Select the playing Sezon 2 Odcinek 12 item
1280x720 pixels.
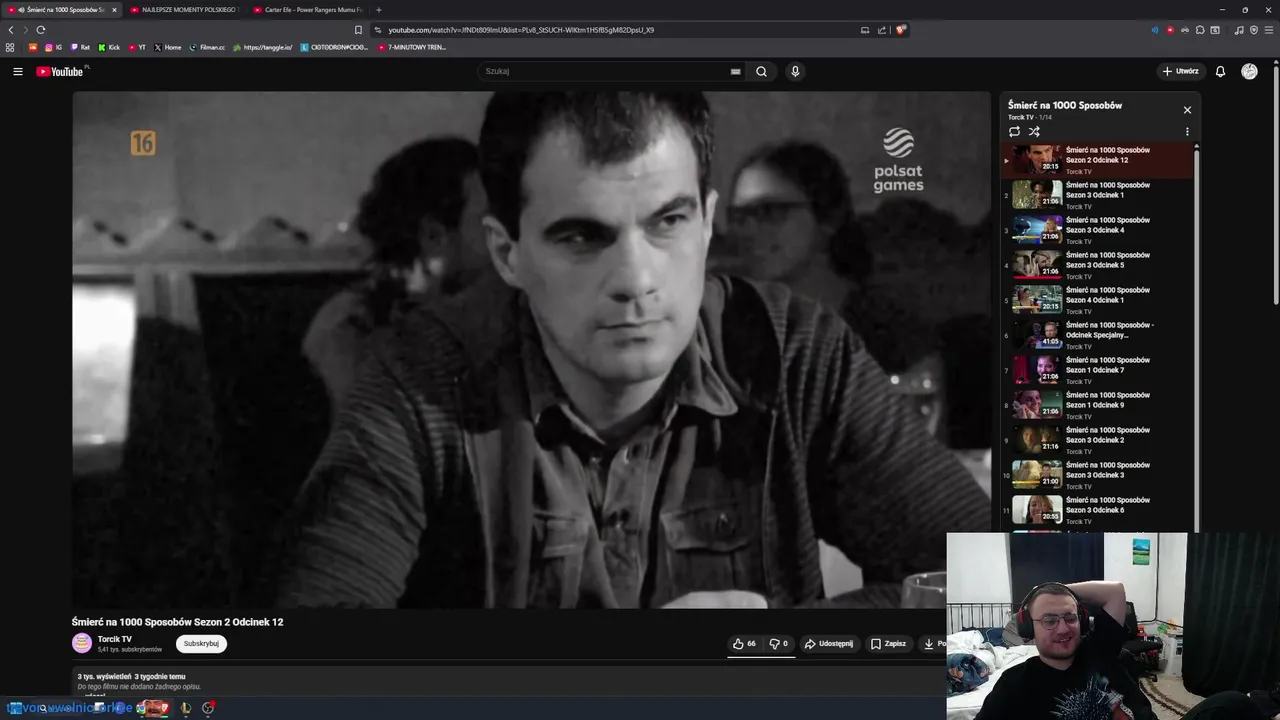click(x=1097, y=159)
